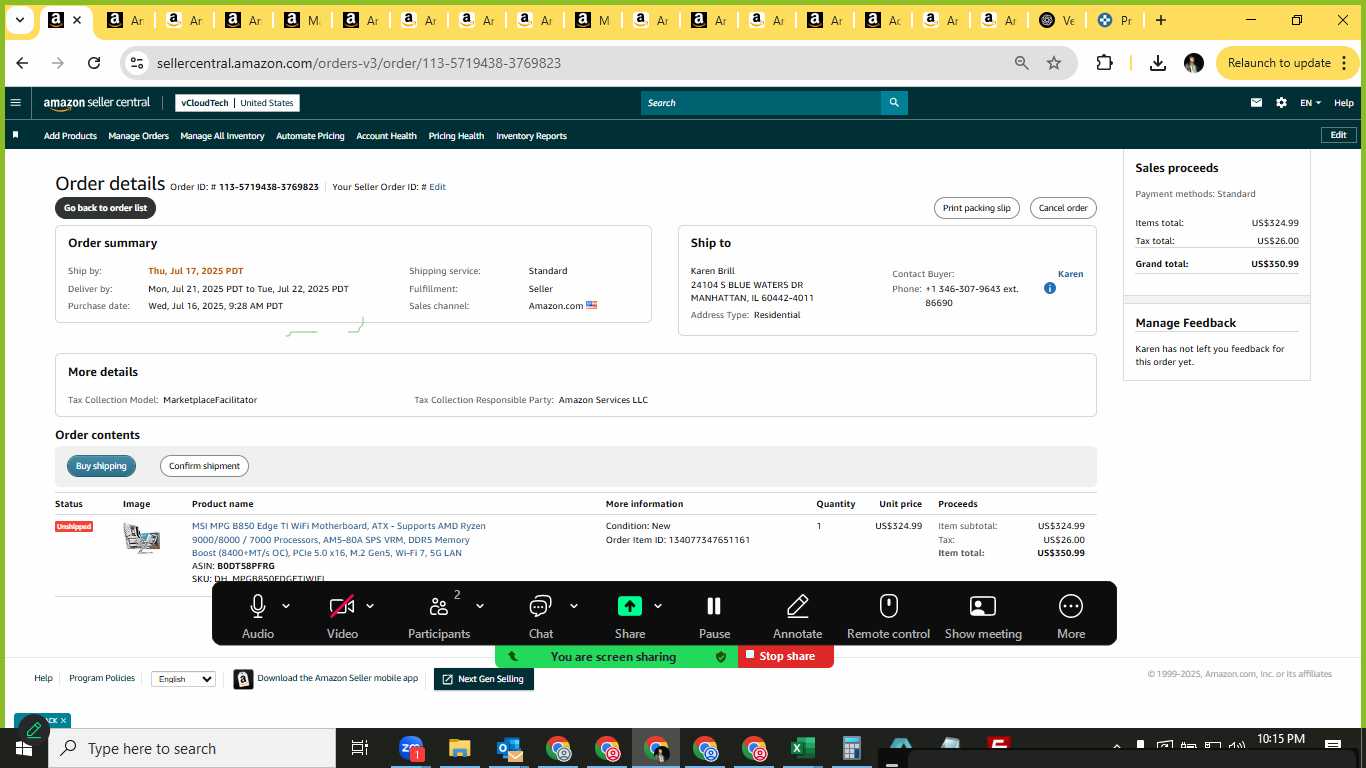Screen dimensions: 1366x768
Task: Click Cancel order button
Action: point(1063,208)
